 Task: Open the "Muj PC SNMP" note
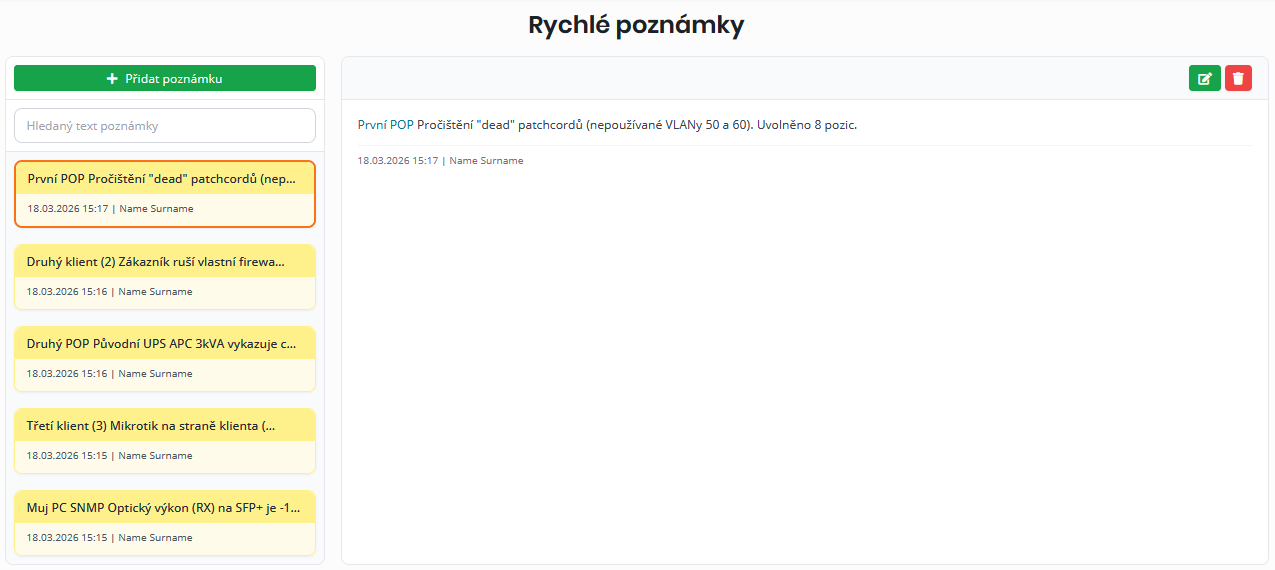(165, 508)
